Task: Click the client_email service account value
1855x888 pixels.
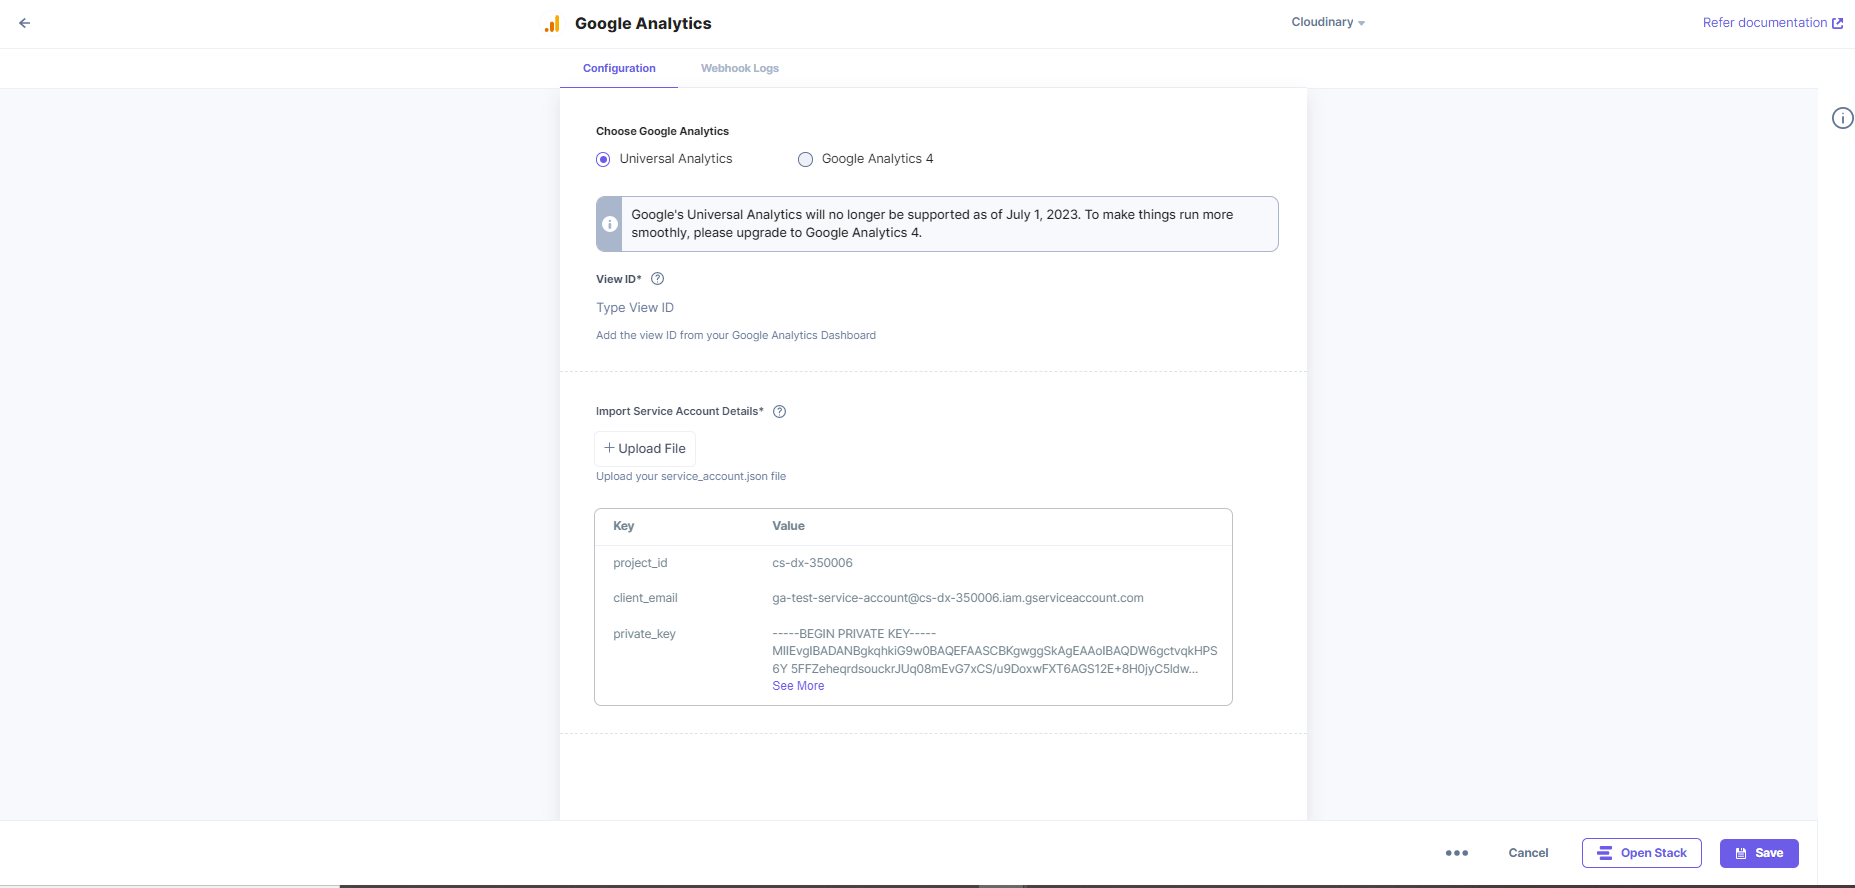Action: click(958, 598)
